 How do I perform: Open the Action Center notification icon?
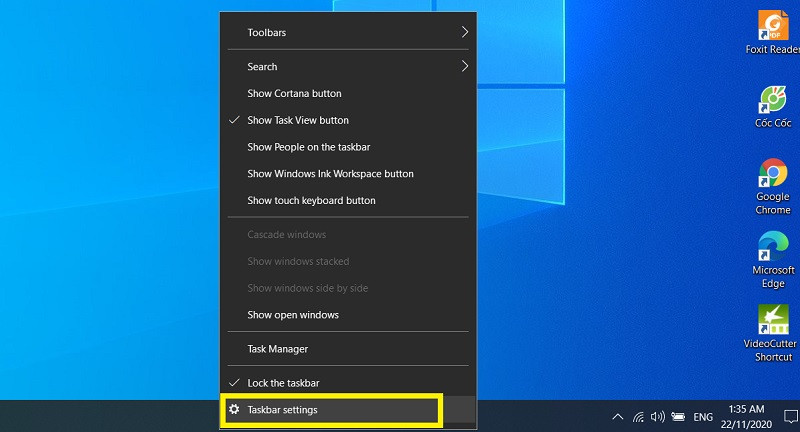790,416
